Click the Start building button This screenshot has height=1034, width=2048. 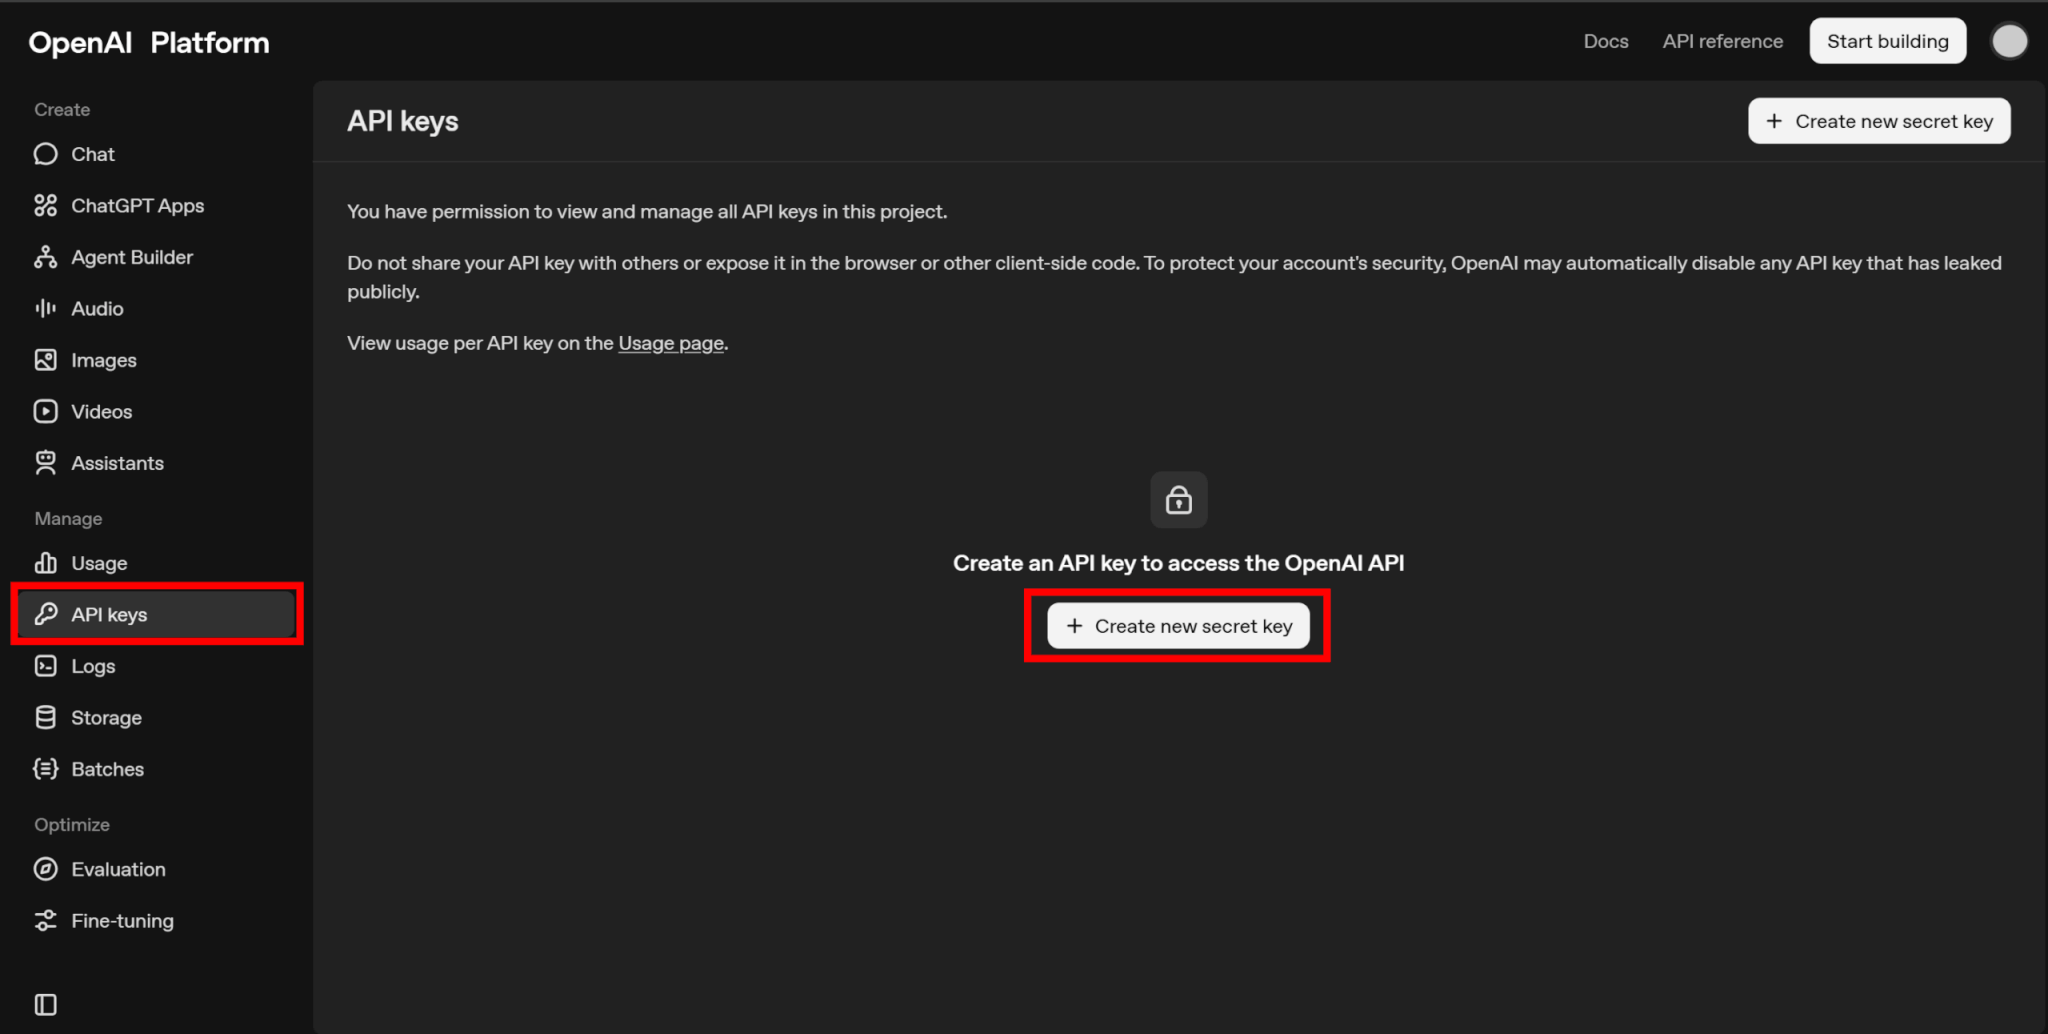point(1887,41)
